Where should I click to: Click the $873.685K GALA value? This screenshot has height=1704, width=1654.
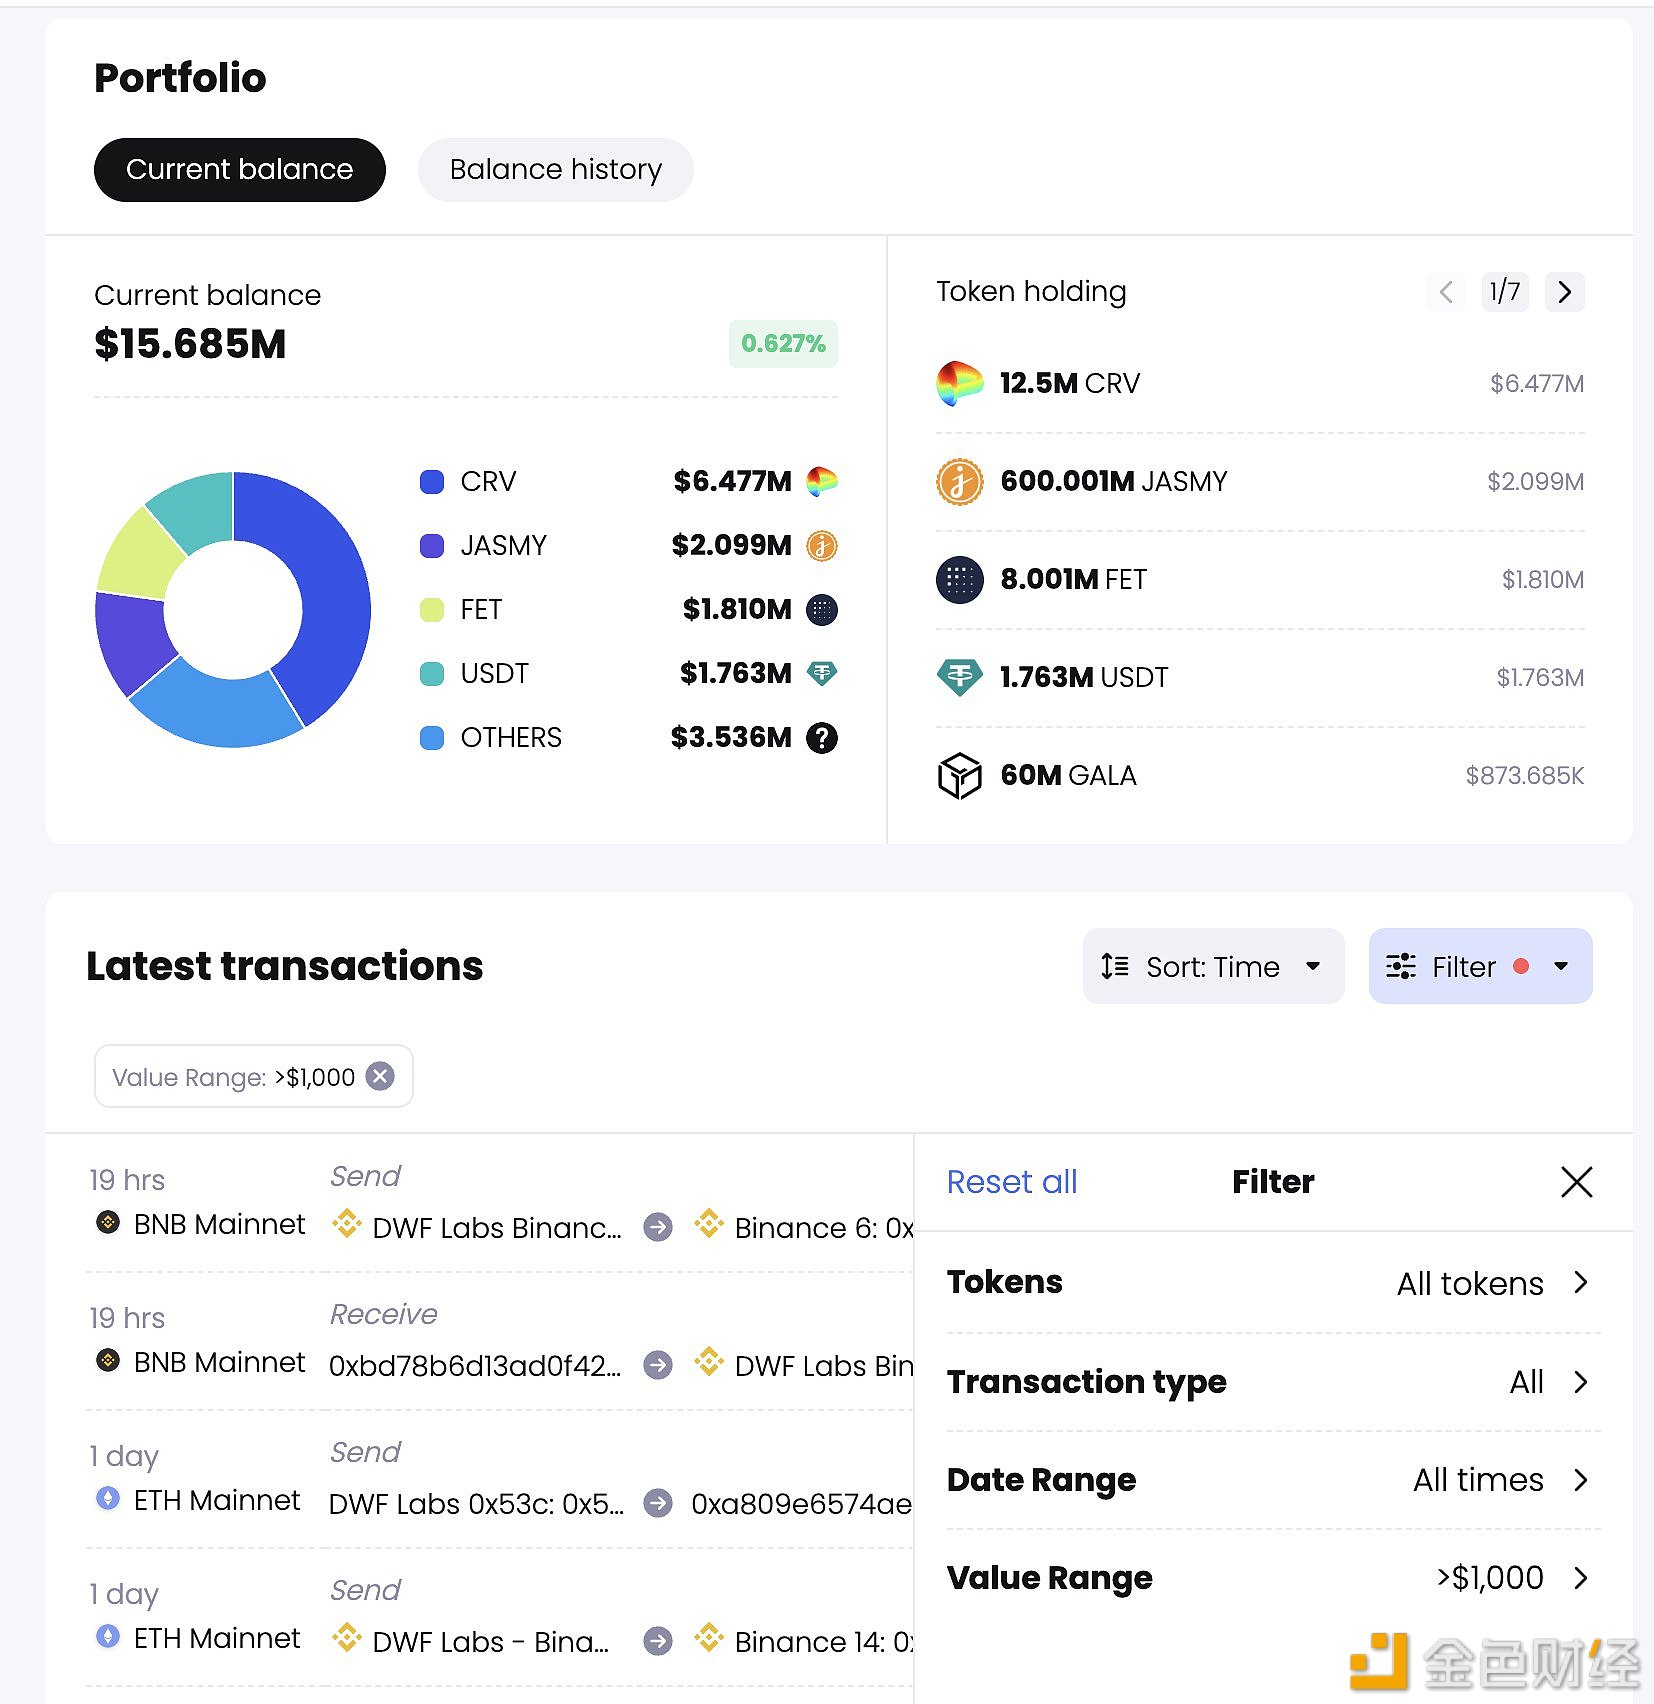pyautogui.click(x=1525, y=775)
